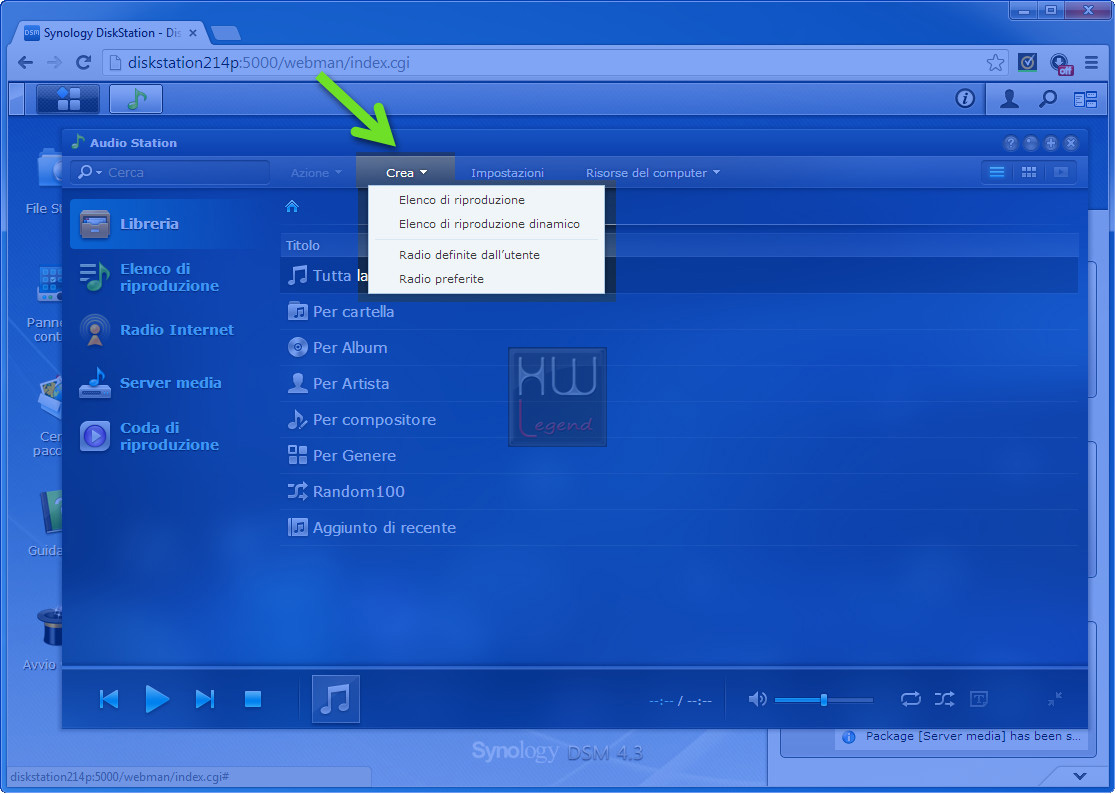
Task: Click the Audio Station help icon
Action: [x=1011, y=144]
